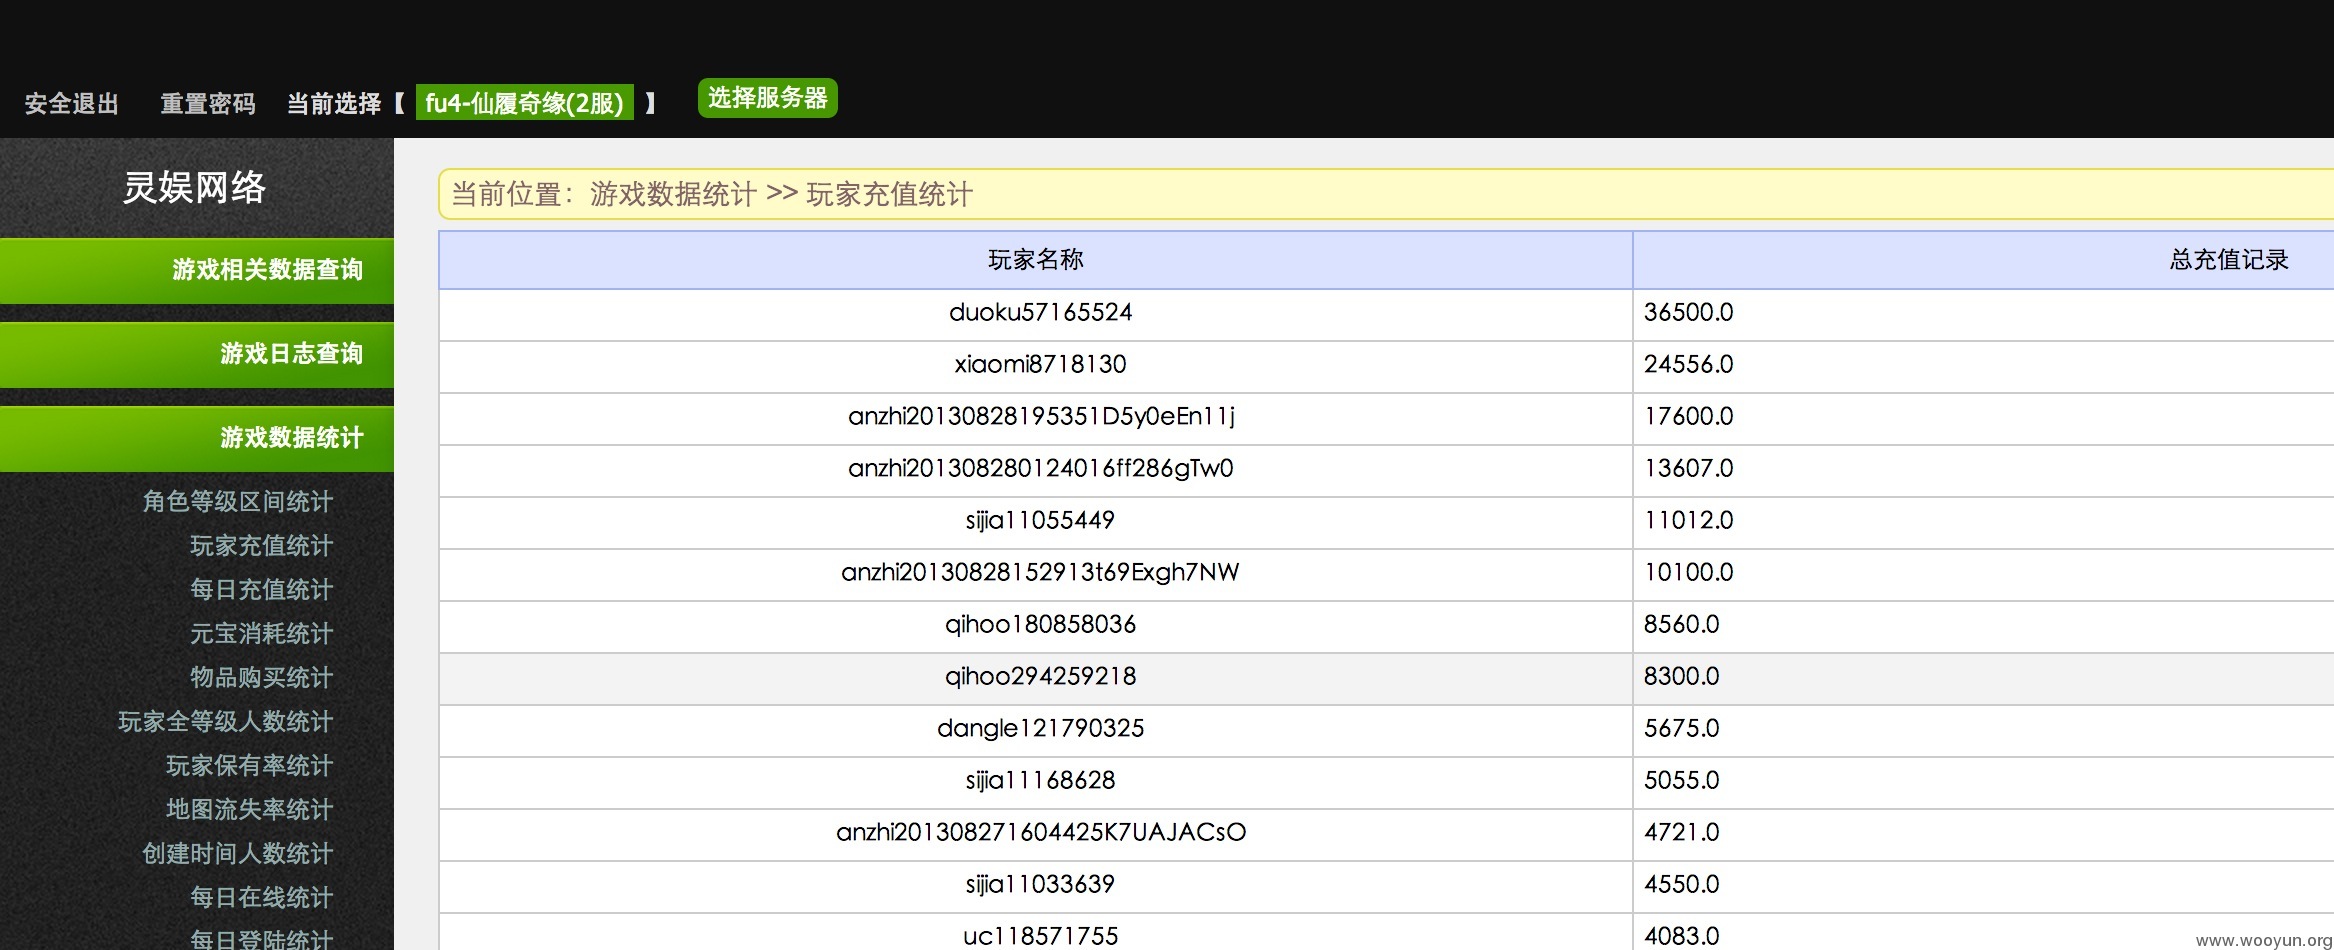Screen dimensions: 2334x950
Task: Open 每日充值统计 in the sidebar
Action: click(261, 589)
